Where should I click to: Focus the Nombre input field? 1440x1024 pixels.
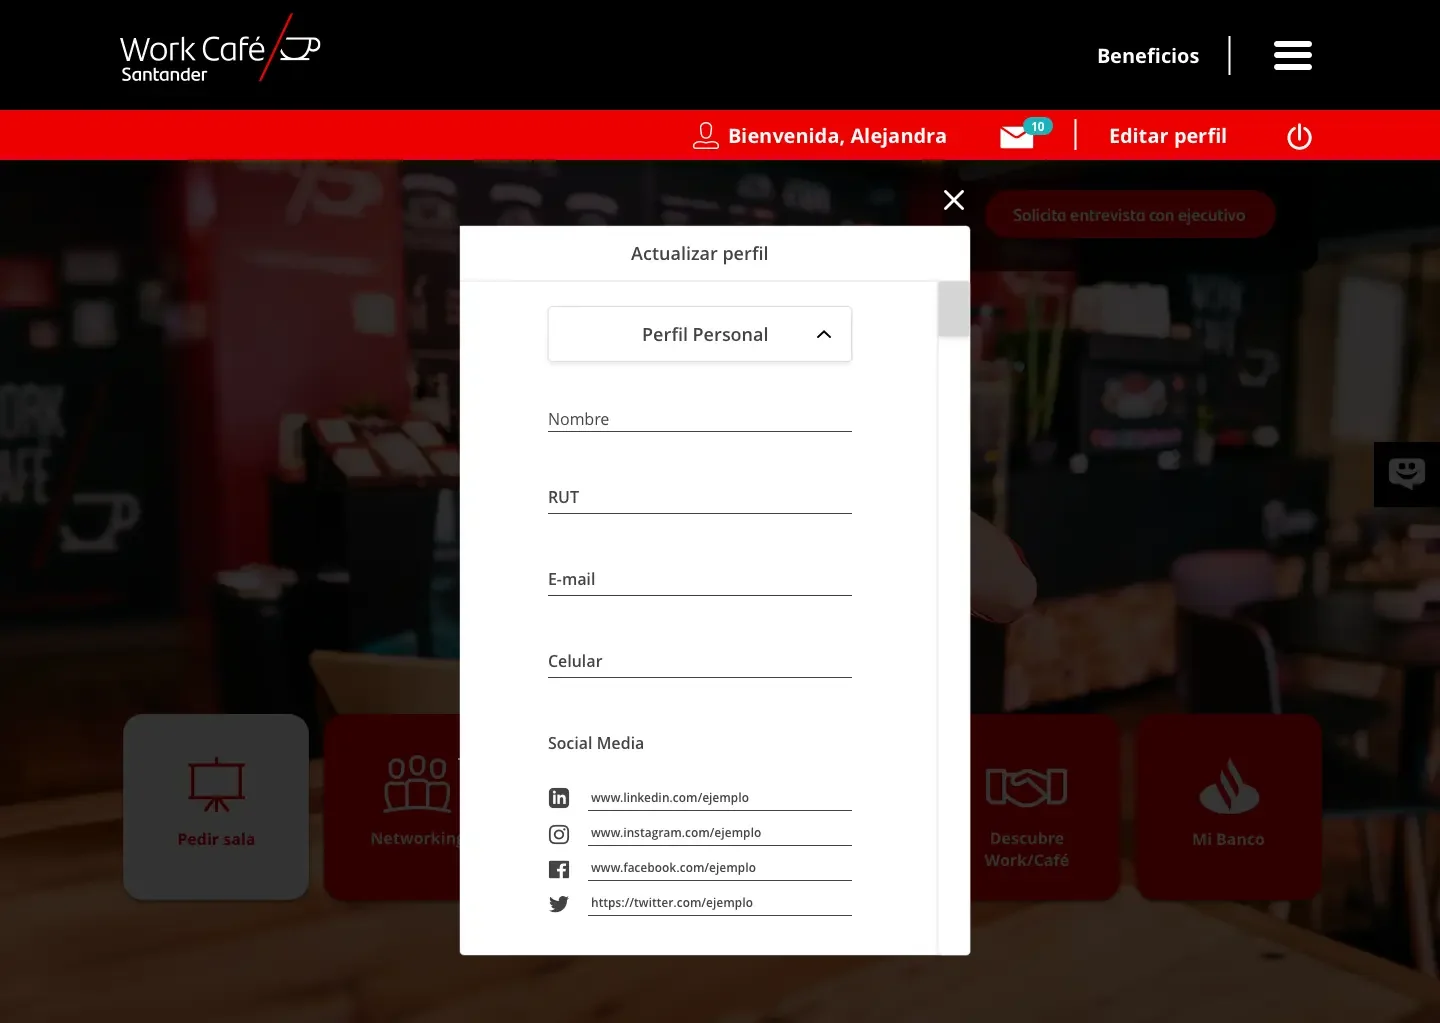click(699, 419)
